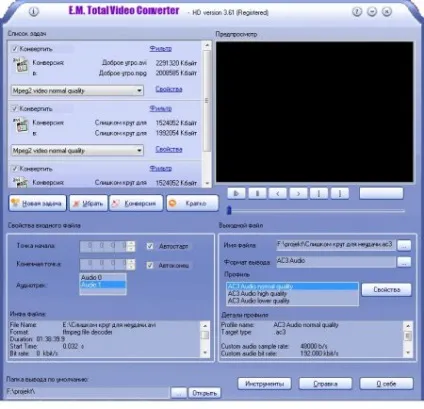Click end point time stepper
The image size is (424, 409).
tap(131, 265)
